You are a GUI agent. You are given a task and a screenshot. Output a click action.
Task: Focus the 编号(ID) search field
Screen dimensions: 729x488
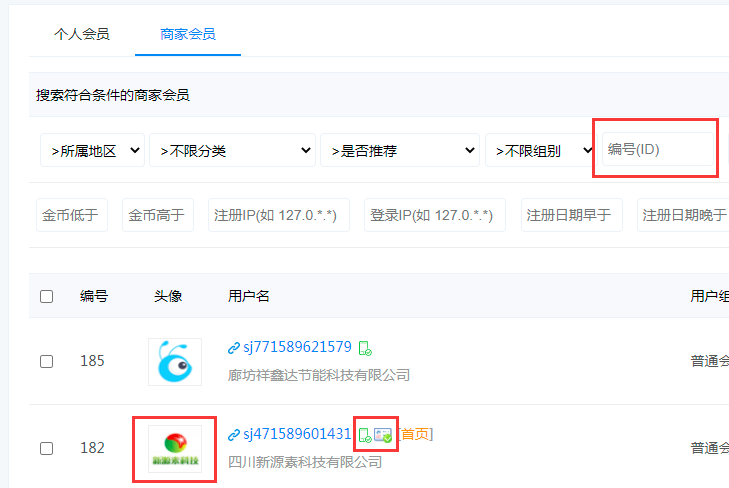click(x=656, y=149)
